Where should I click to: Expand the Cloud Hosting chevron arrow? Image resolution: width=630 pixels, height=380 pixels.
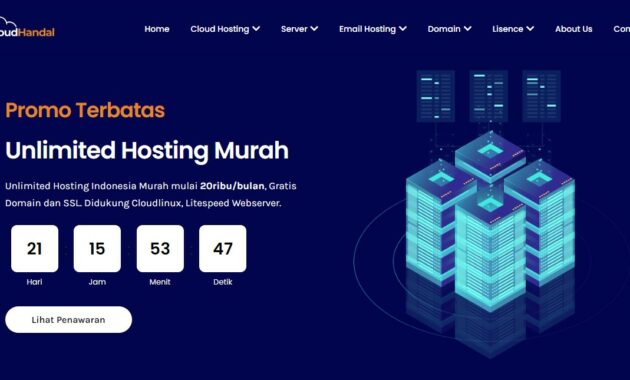(256, 29)
